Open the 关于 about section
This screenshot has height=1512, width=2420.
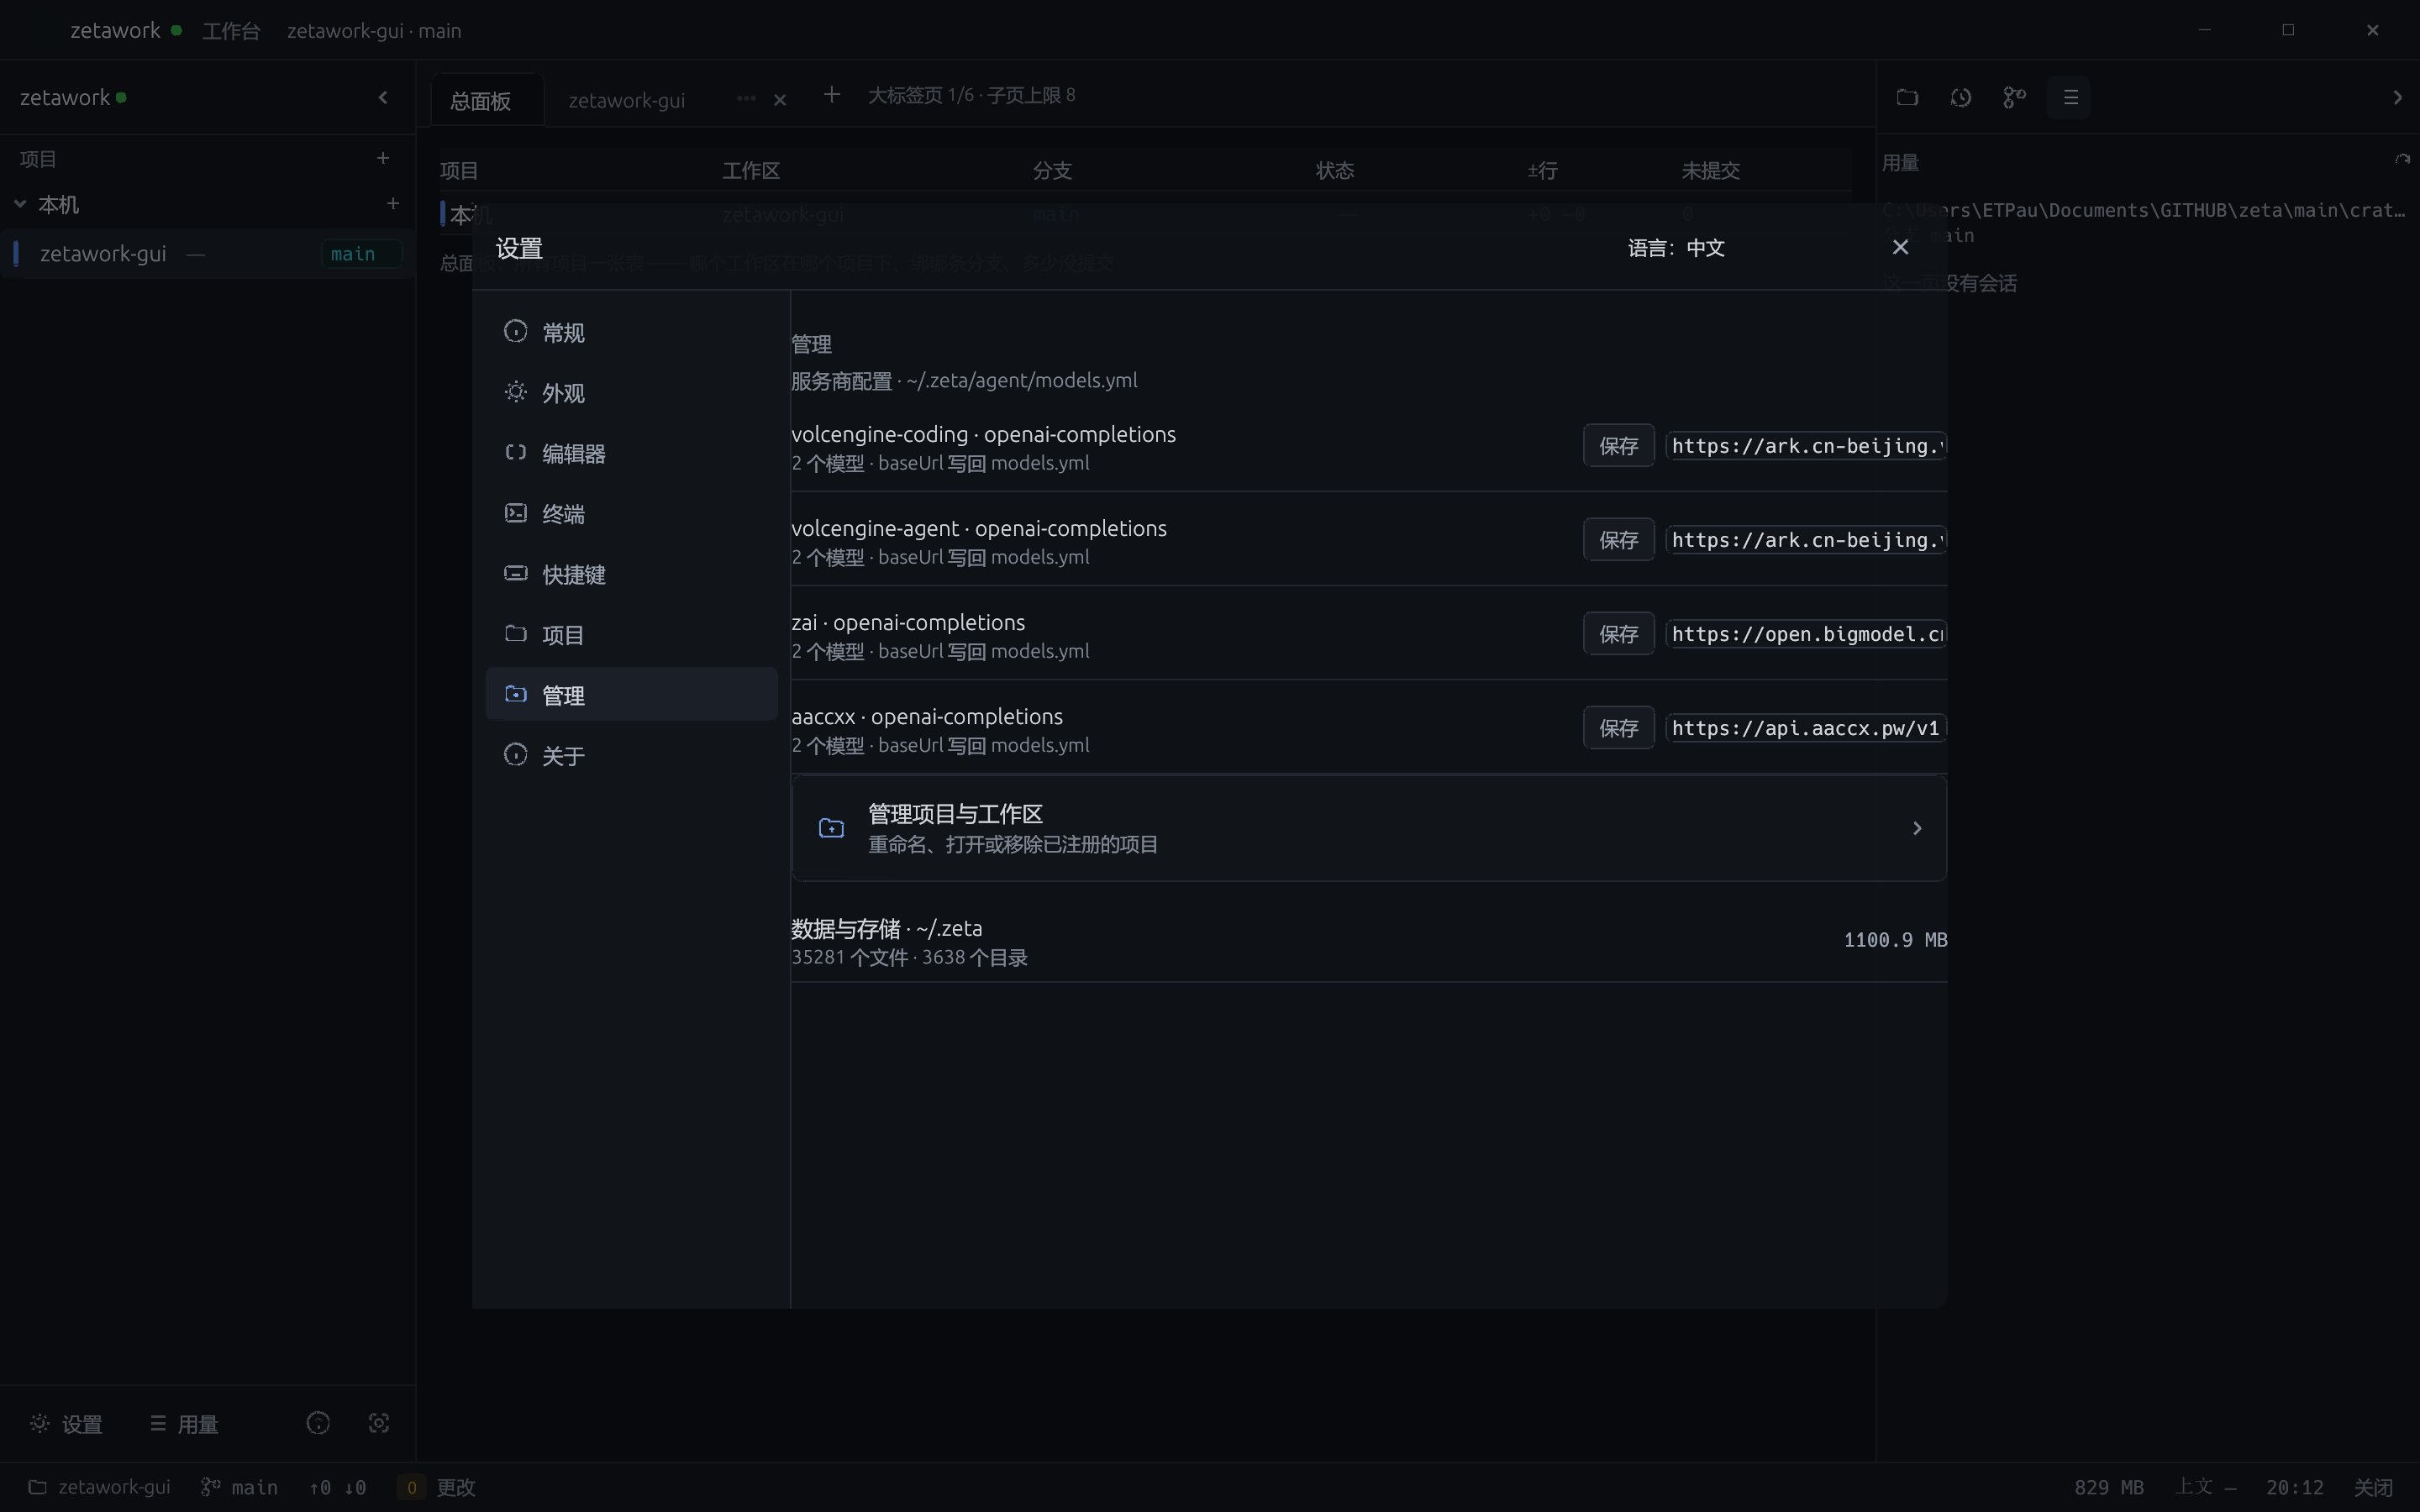[x=631, y=756]
